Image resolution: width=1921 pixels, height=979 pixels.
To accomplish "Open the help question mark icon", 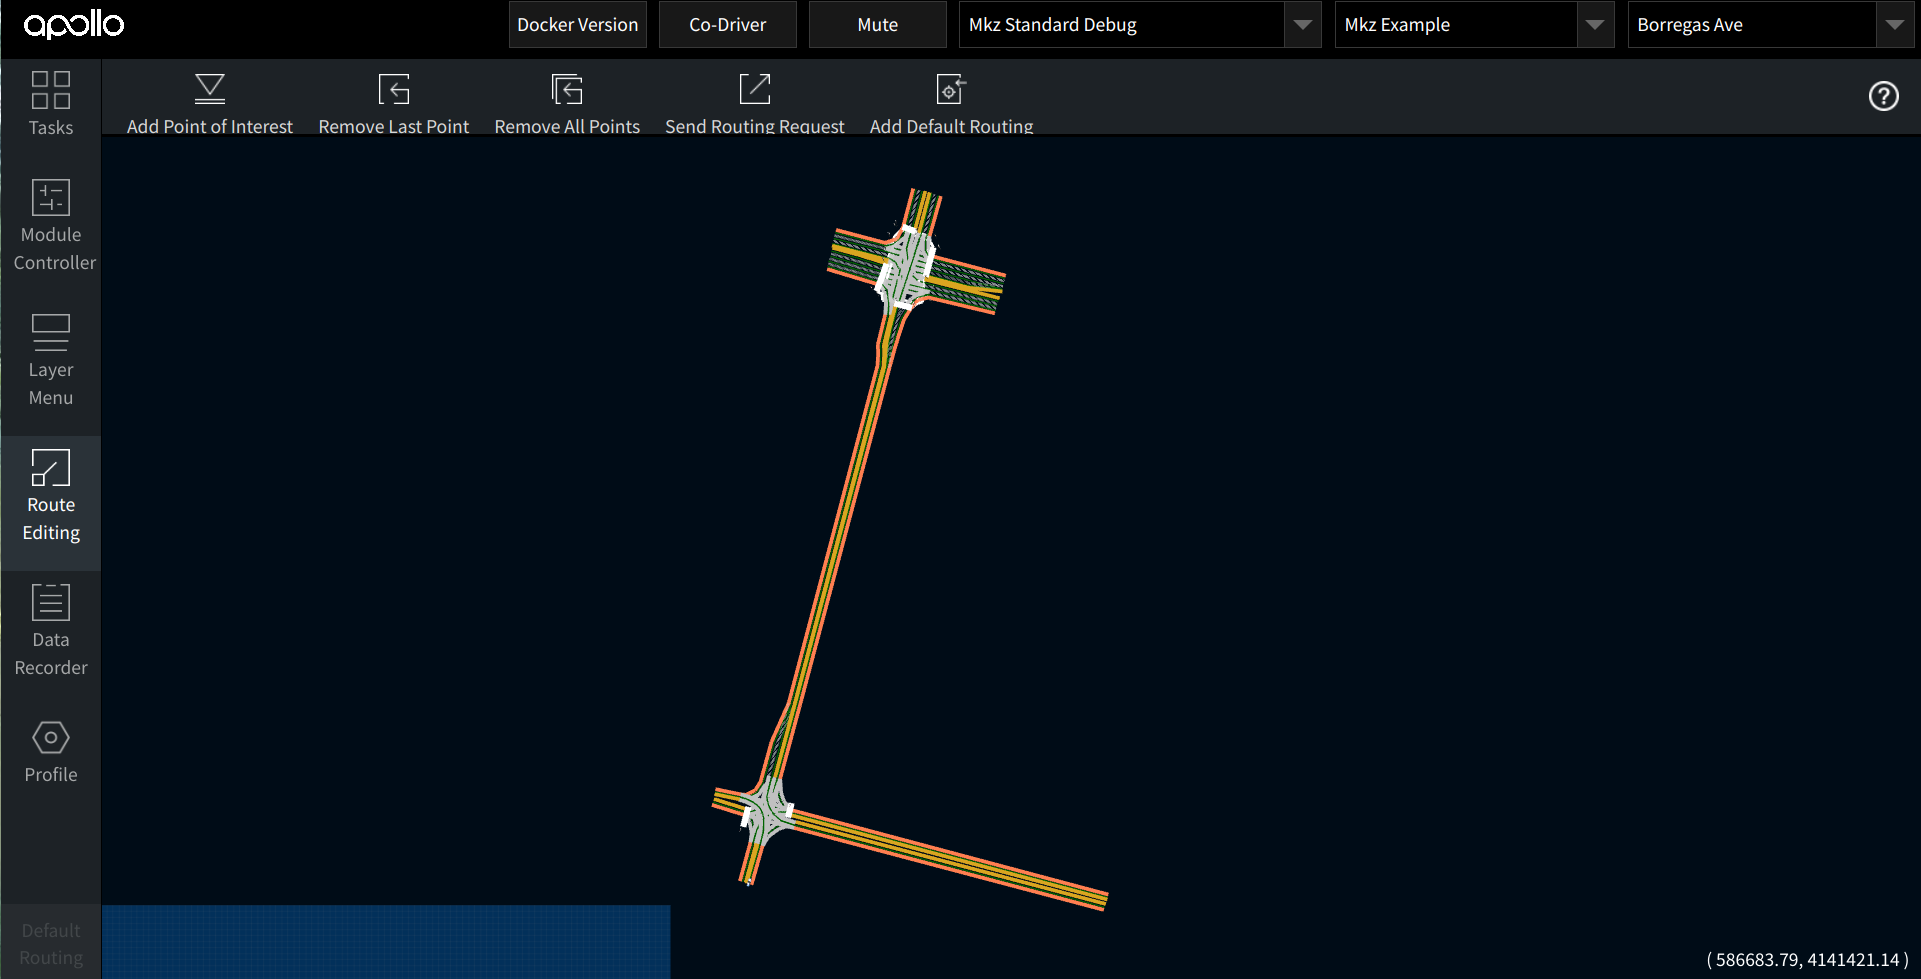I will [x=1884, y=96].
